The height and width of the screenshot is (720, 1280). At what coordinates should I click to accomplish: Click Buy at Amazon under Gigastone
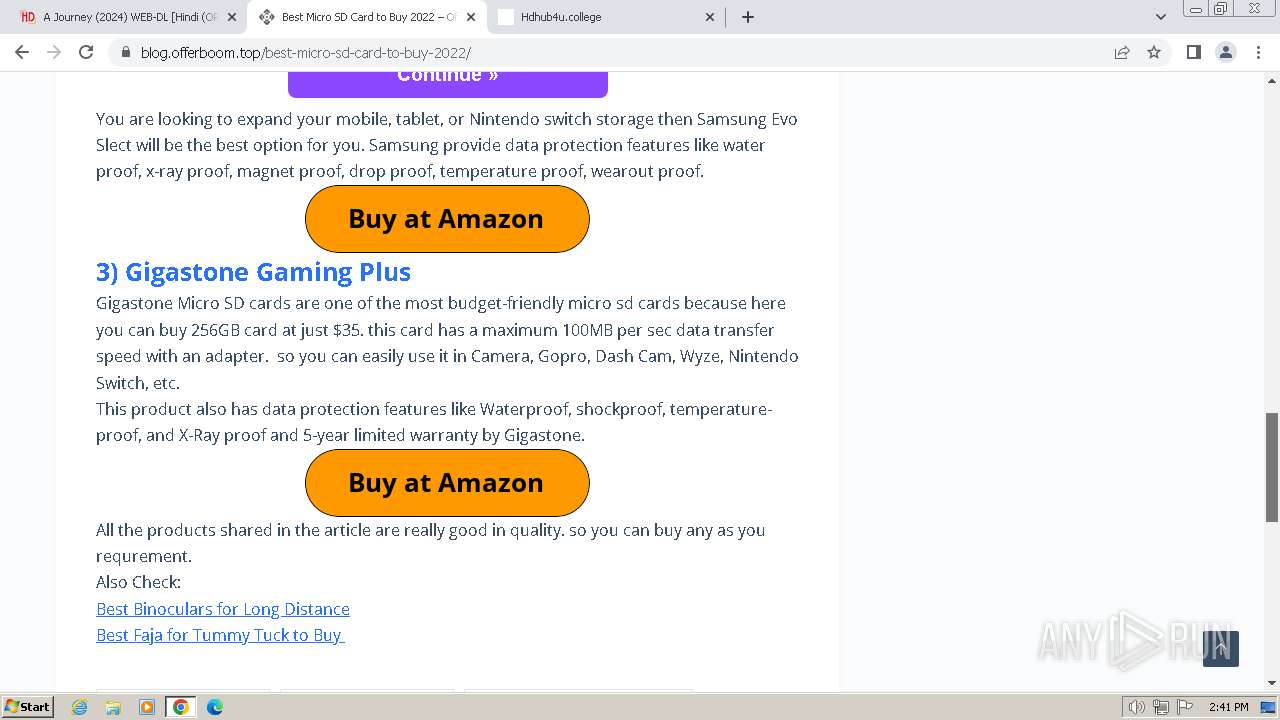coord(447,483)
